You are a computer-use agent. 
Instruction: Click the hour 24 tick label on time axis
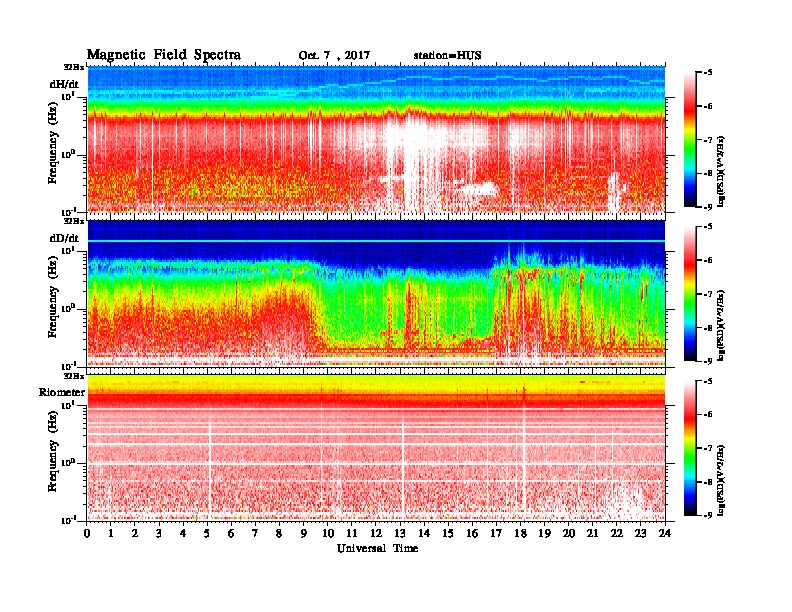(665, 534)
